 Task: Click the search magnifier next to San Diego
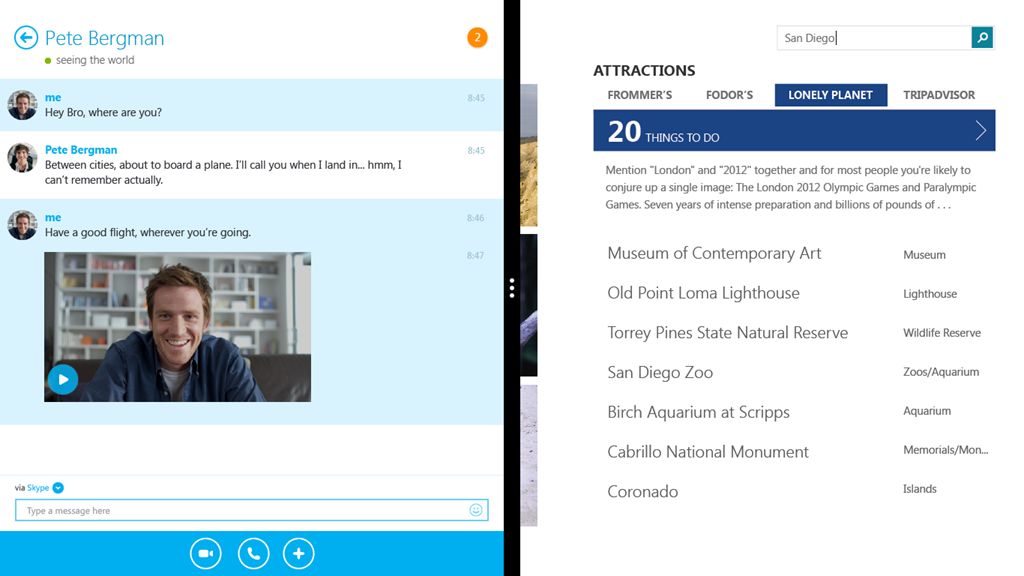click(x=982, y=38)
